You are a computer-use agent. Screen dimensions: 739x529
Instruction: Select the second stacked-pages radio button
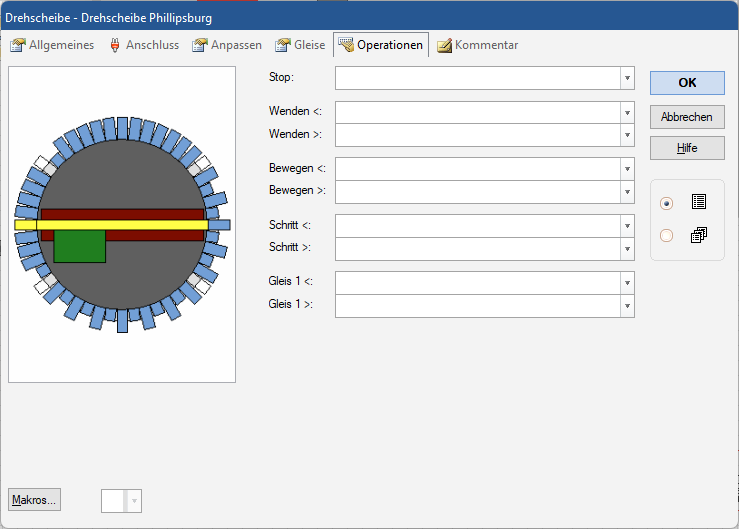point(667,236)
